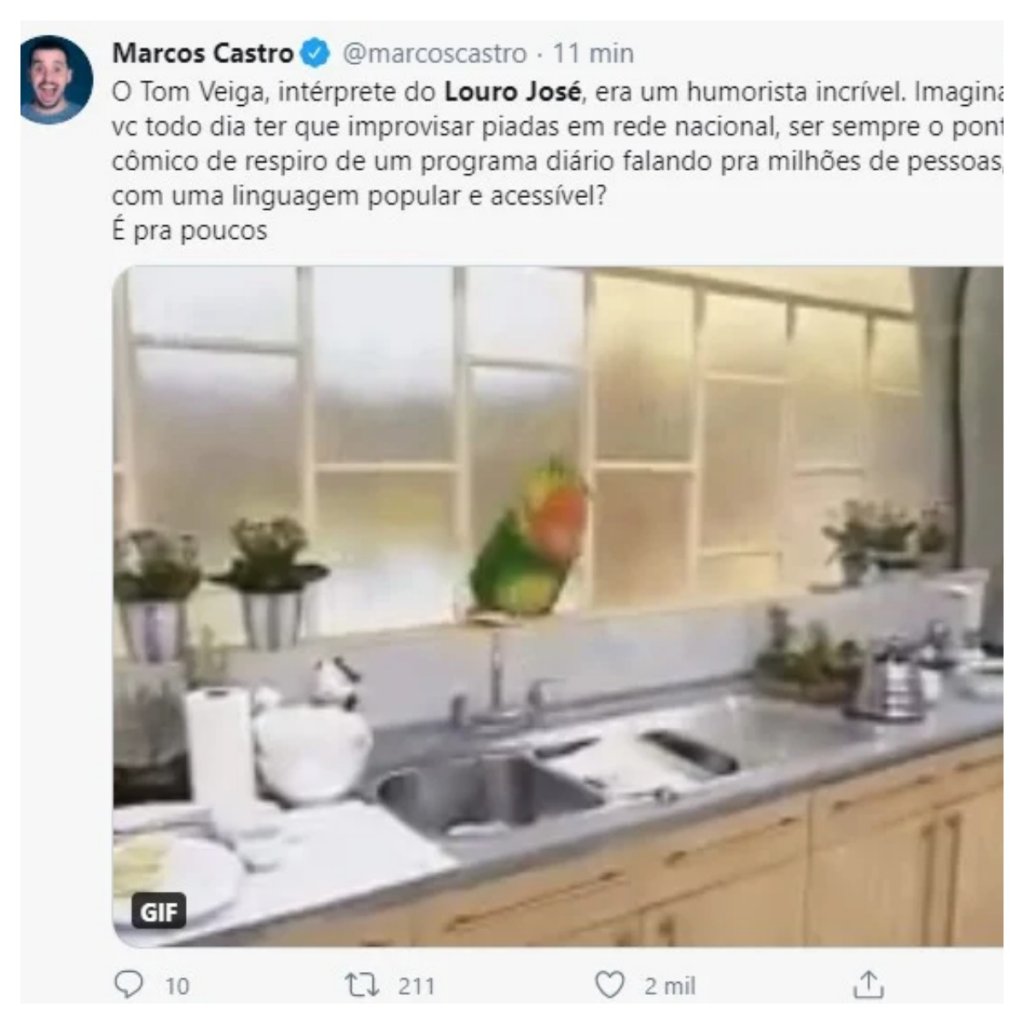Viewport: 1024px width, 1024px height.
Task: Click the reply speech bubble icon
Action: tap(129, 984)
